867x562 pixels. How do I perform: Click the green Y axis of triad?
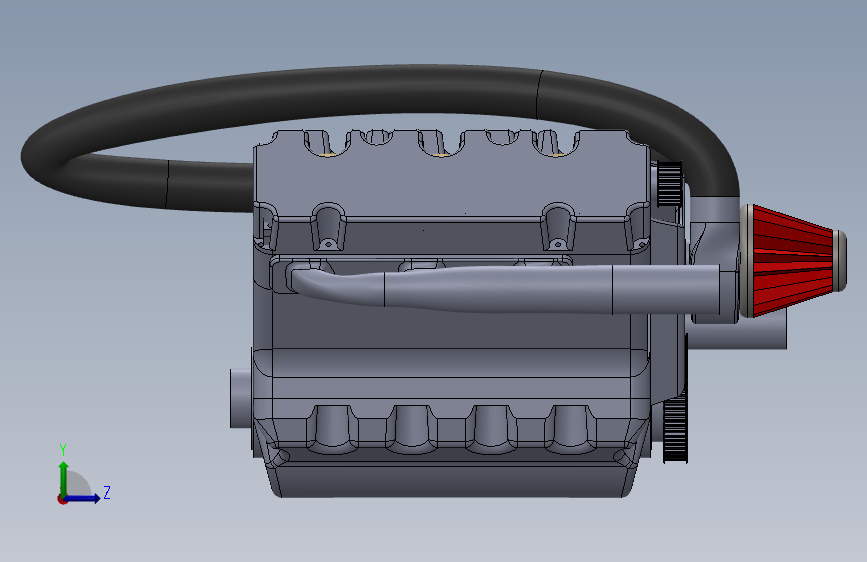(x=64, y=480)
